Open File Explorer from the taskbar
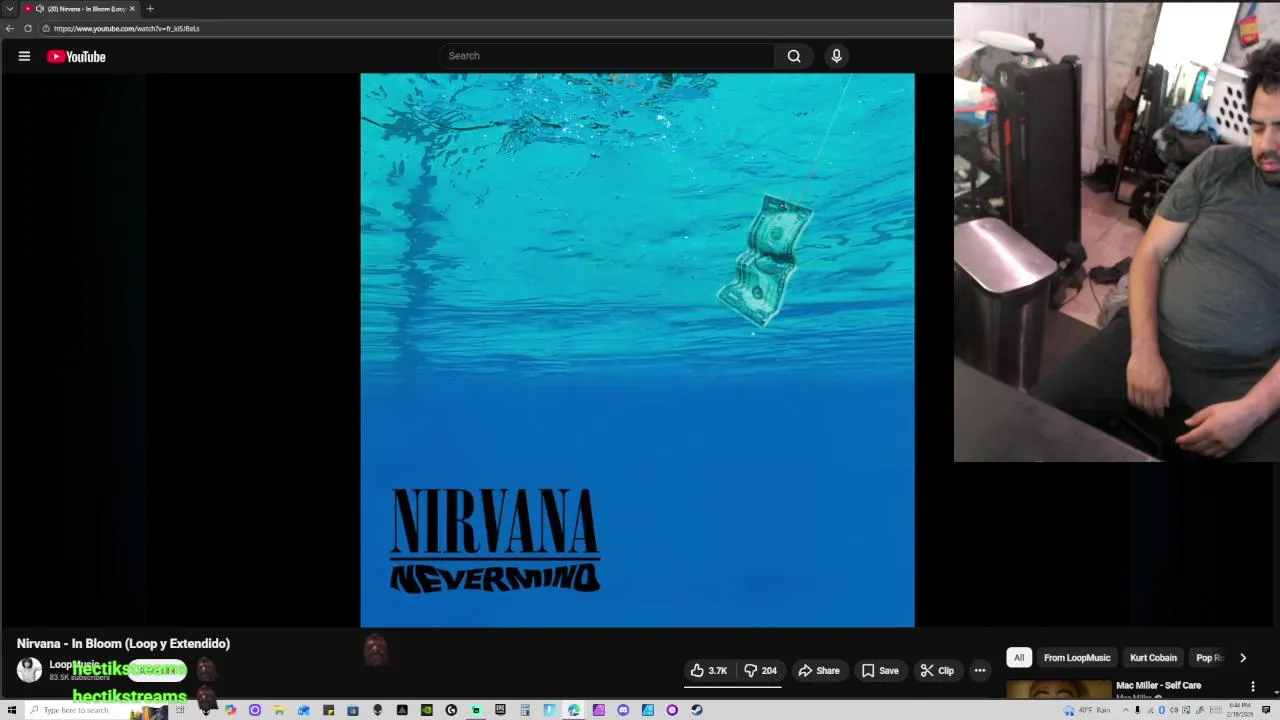 (x=278, y=710)
